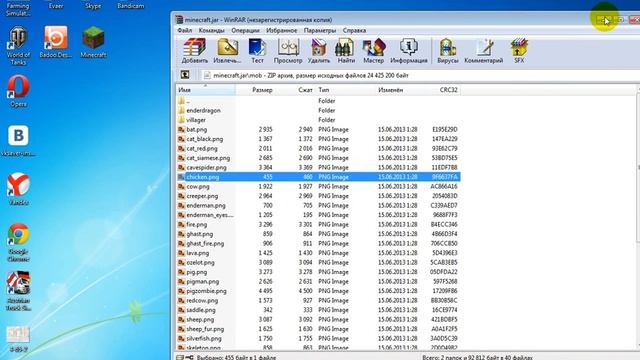
Task: Click the Найти (Find) binoculars icon
Action: [x=346, y=51]
